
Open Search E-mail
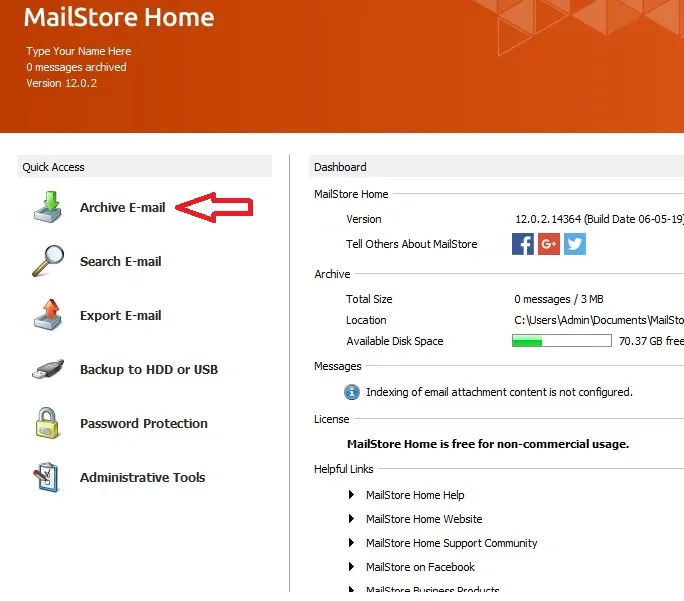[121, 261]
